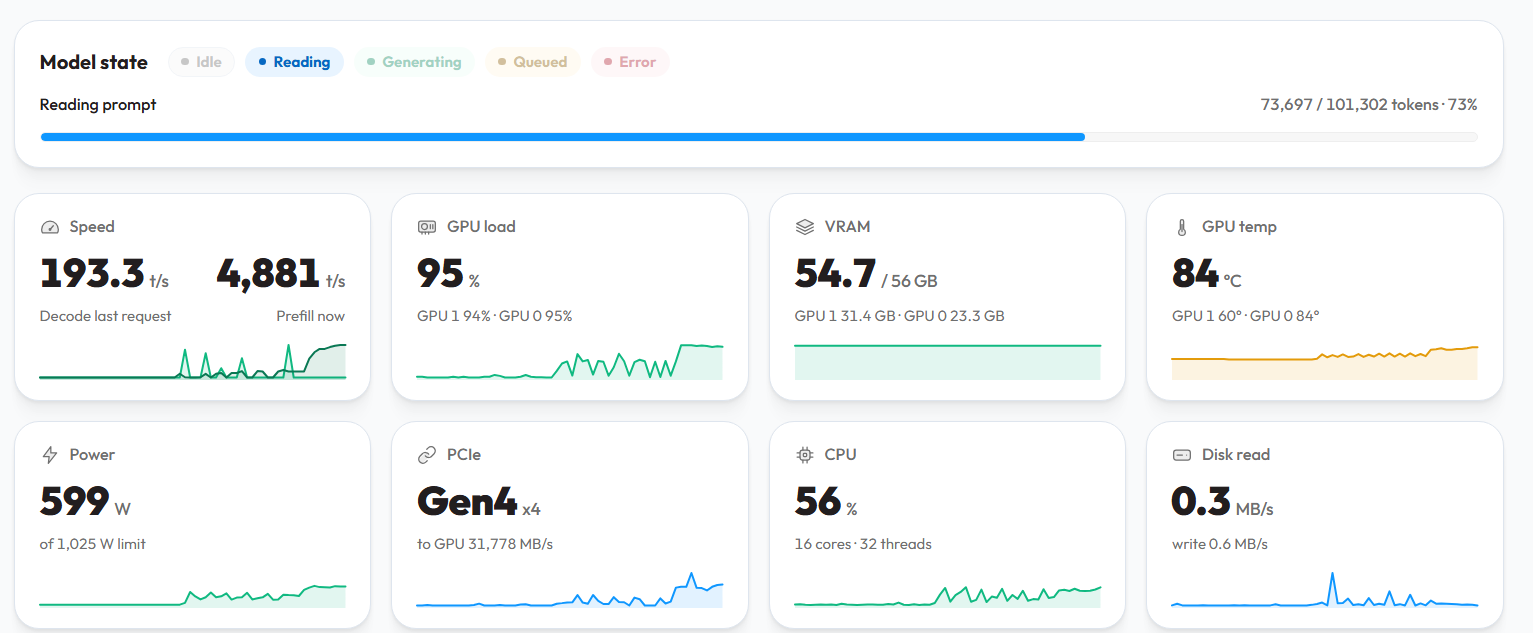Click the 'PCIe' card title
Image resolution: width=1533 pixels, height=633 pixels.
pos(464,455)
